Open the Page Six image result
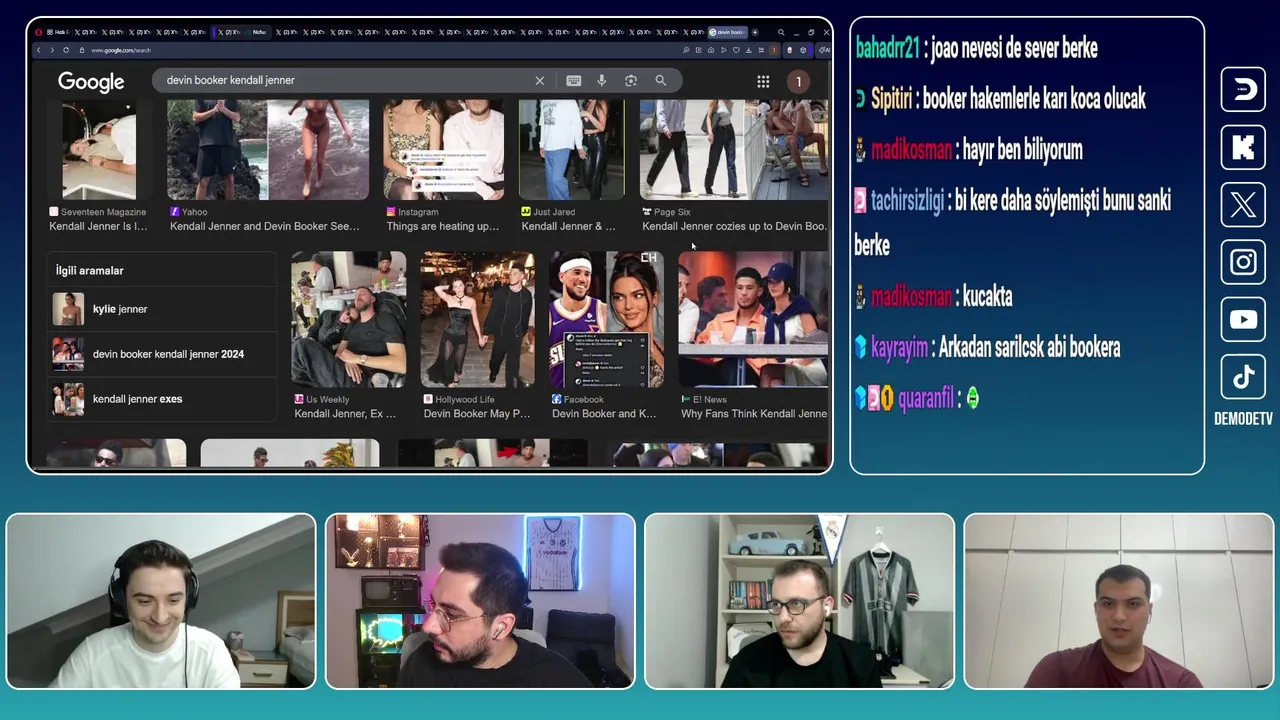Screen dimensions: 1280x720 [733, 150]
